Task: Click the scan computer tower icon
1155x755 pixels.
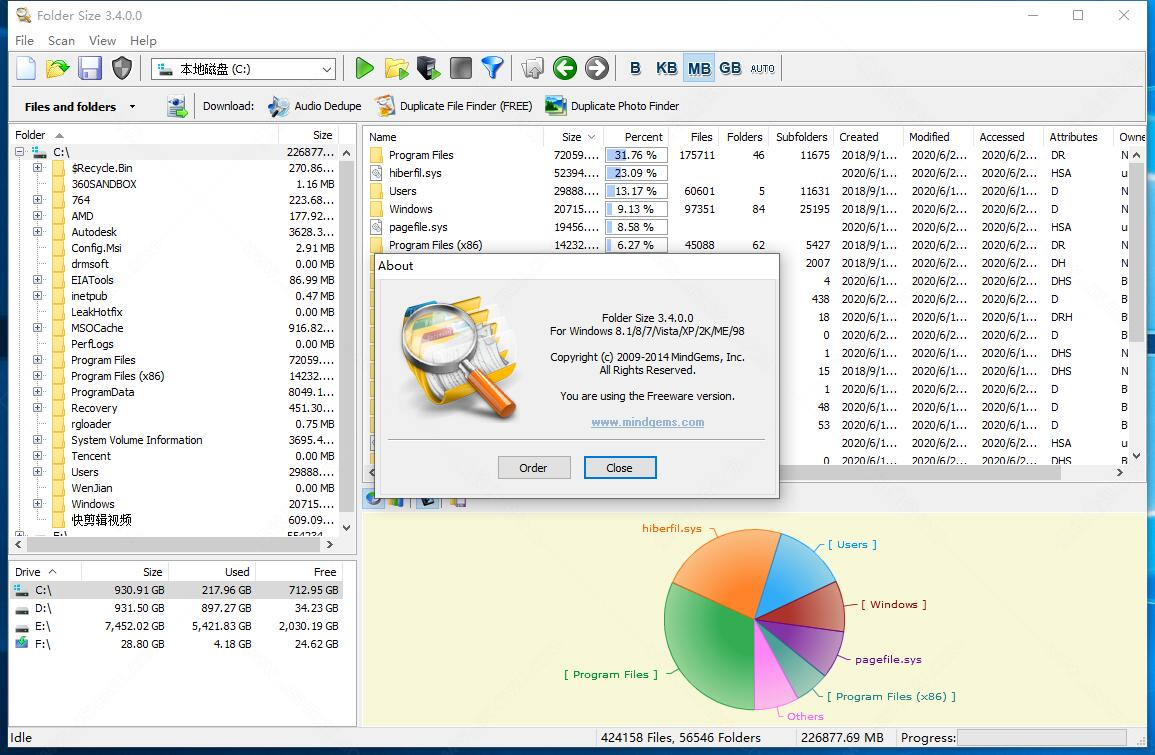Action: coord(428,69)
